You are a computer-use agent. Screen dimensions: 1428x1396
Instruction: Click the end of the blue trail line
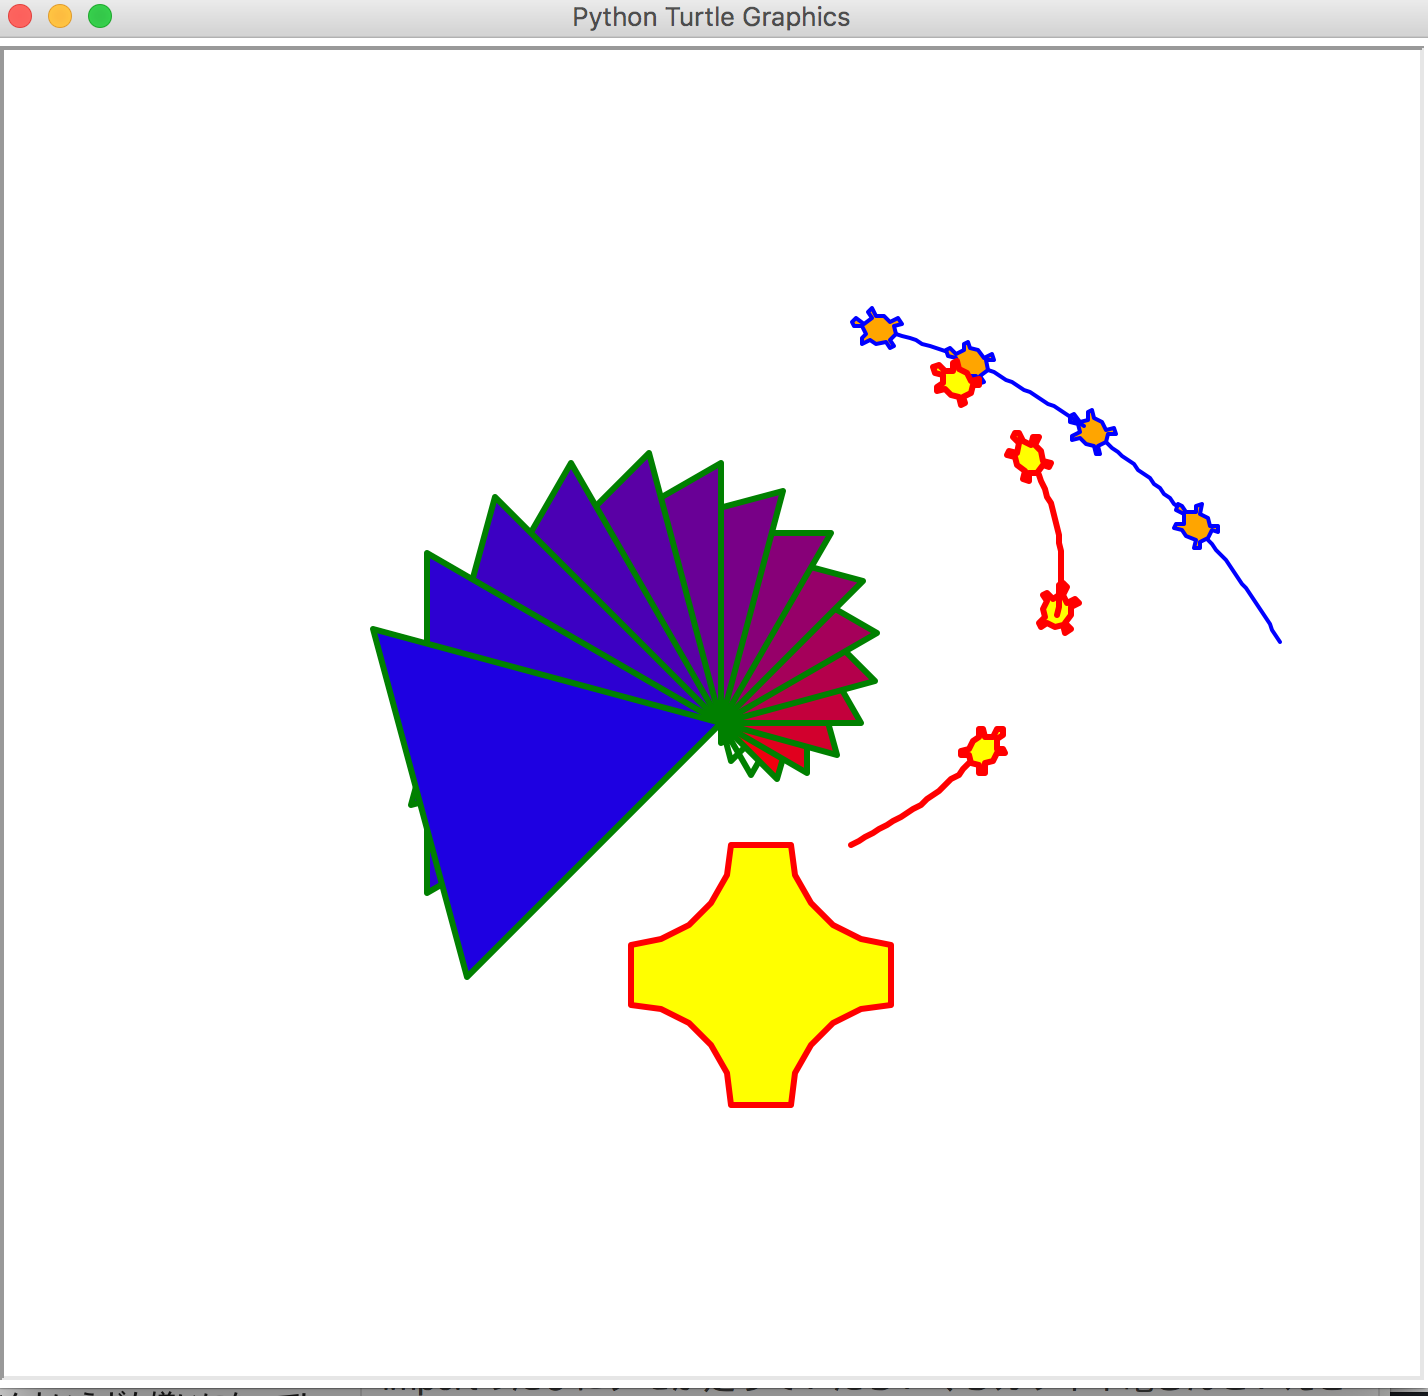point(1278,642)
